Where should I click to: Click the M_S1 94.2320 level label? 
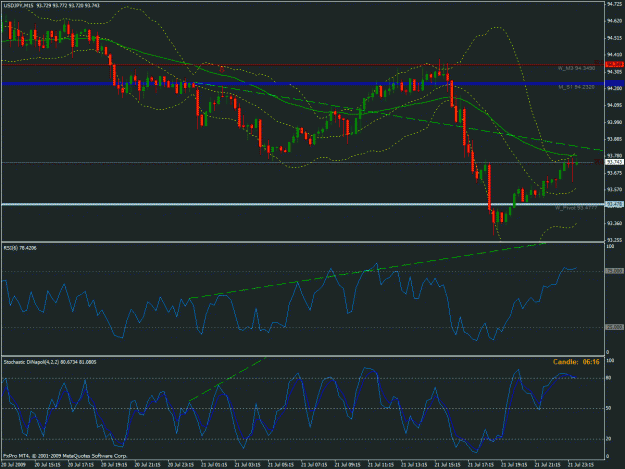(576, 86)
